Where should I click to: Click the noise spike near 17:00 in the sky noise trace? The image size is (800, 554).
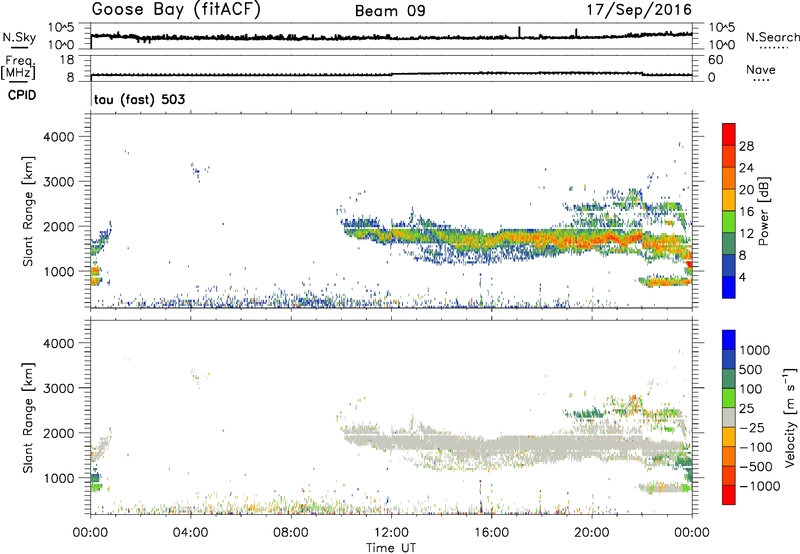coord(519,32)
